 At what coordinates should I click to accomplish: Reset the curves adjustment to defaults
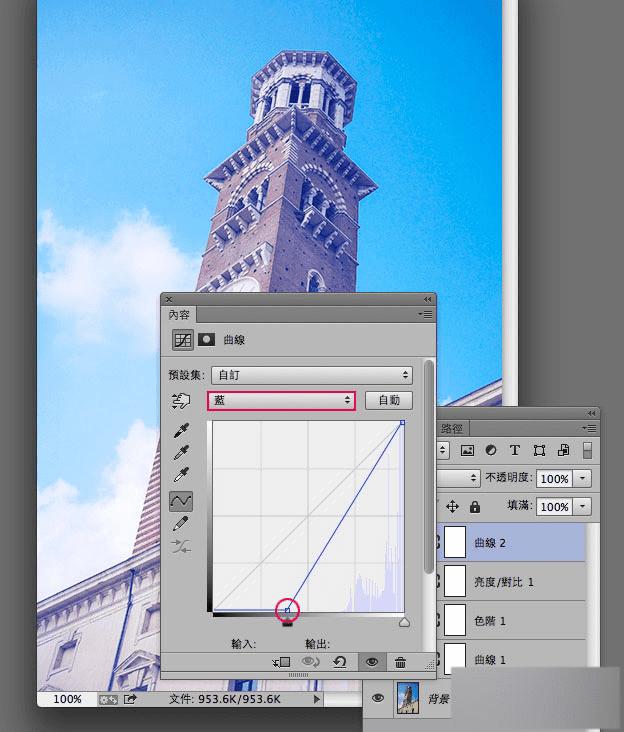[340, 662]
